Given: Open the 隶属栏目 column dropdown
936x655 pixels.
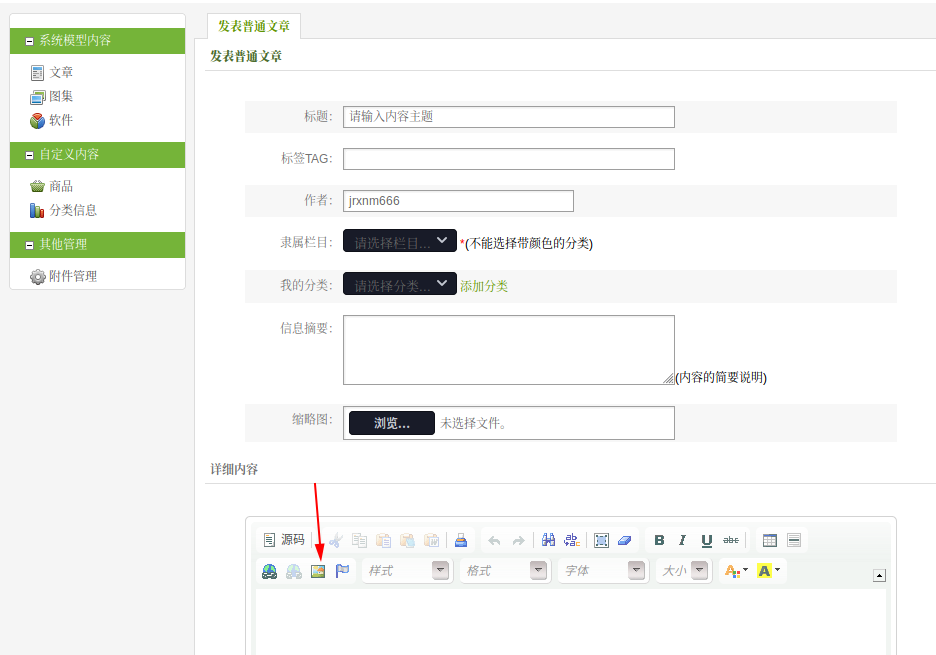Looking at the screenshot, I should (x=400, y=241).
